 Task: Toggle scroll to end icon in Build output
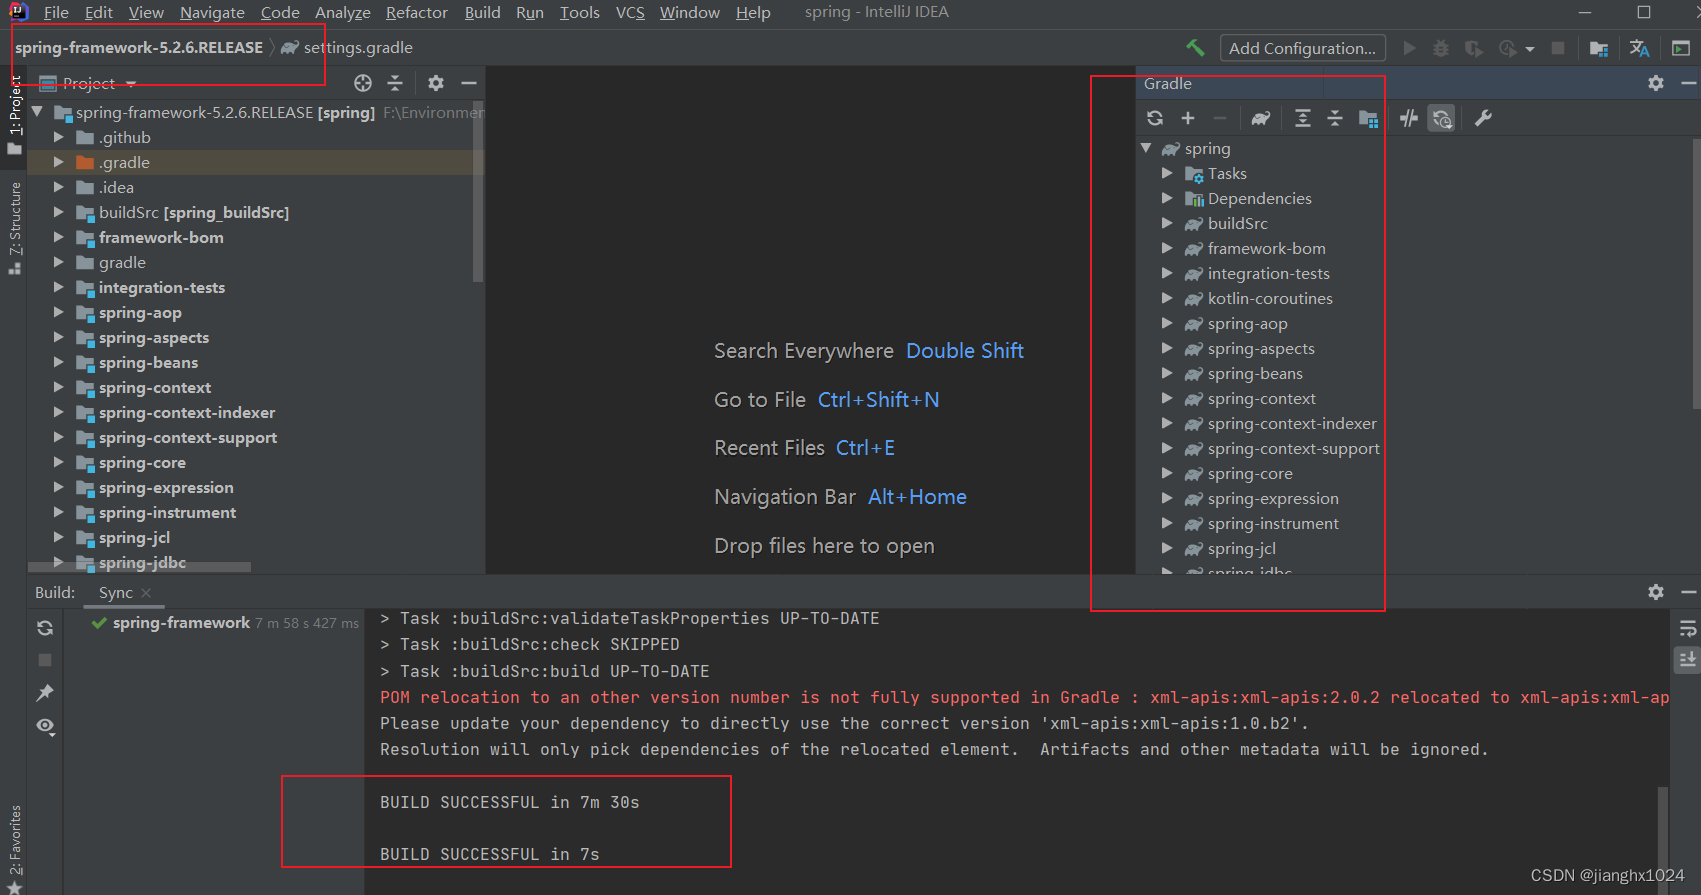point(1688,659)
